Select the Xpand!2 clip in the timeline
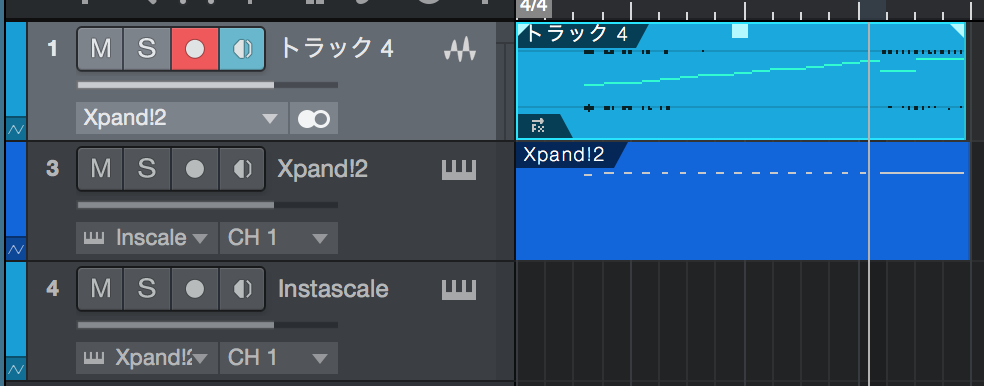984x386 pixels. point(742,201)
